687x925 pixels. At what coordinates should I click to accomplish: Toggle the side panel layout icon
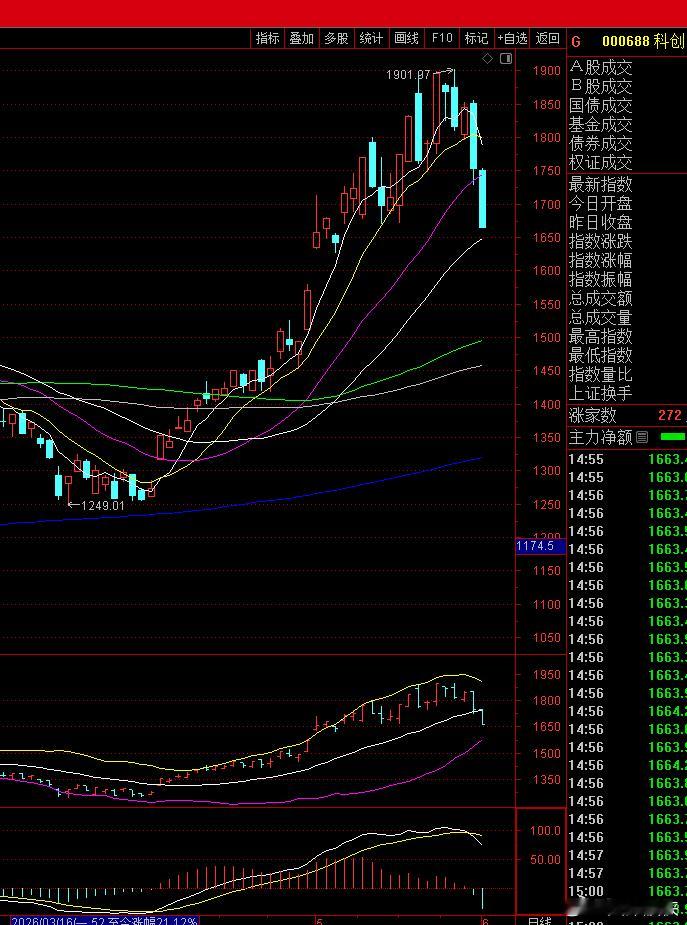click(506, 58)
